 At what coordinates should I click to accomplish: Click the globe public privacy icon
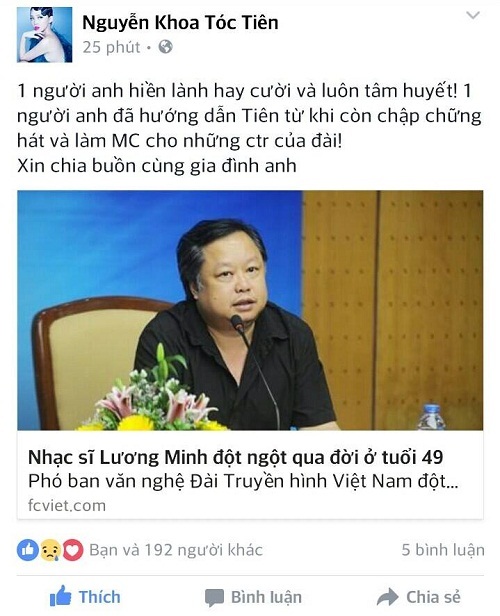coord(165,47)
